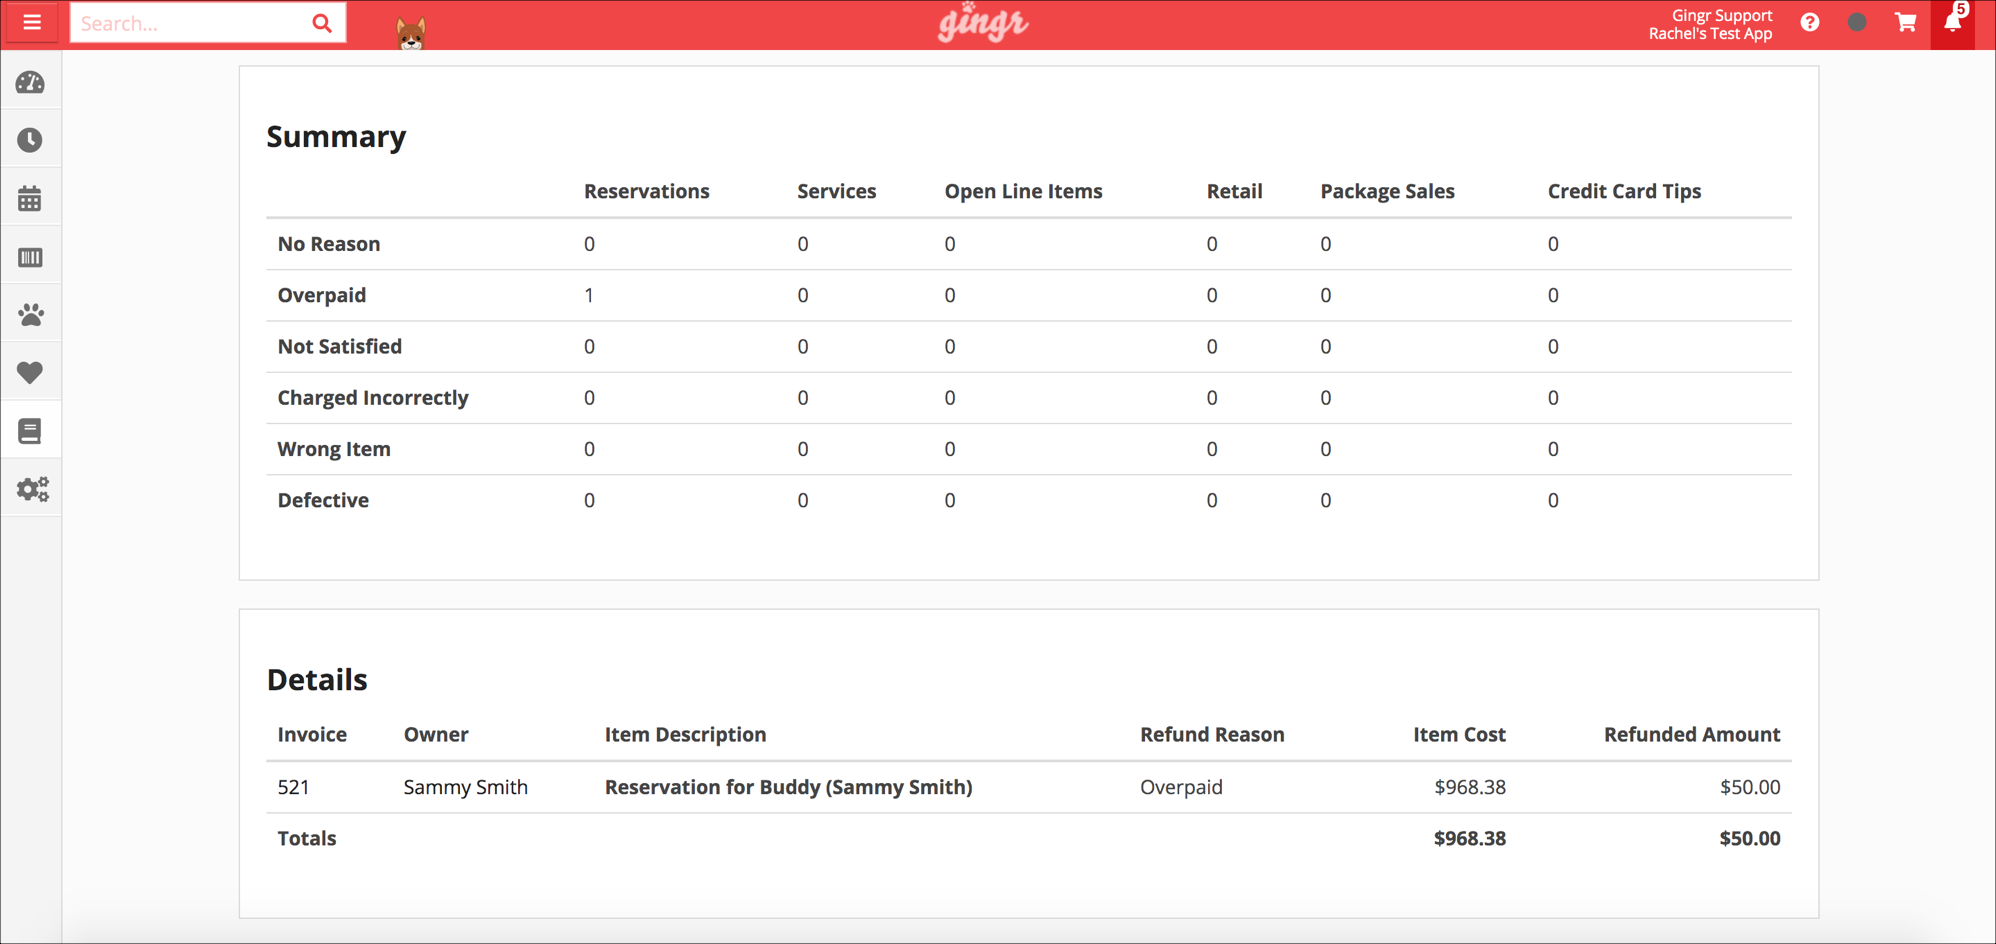Open invoice 521
Screen dimensions: 1996x944
[x=293, y=787]
